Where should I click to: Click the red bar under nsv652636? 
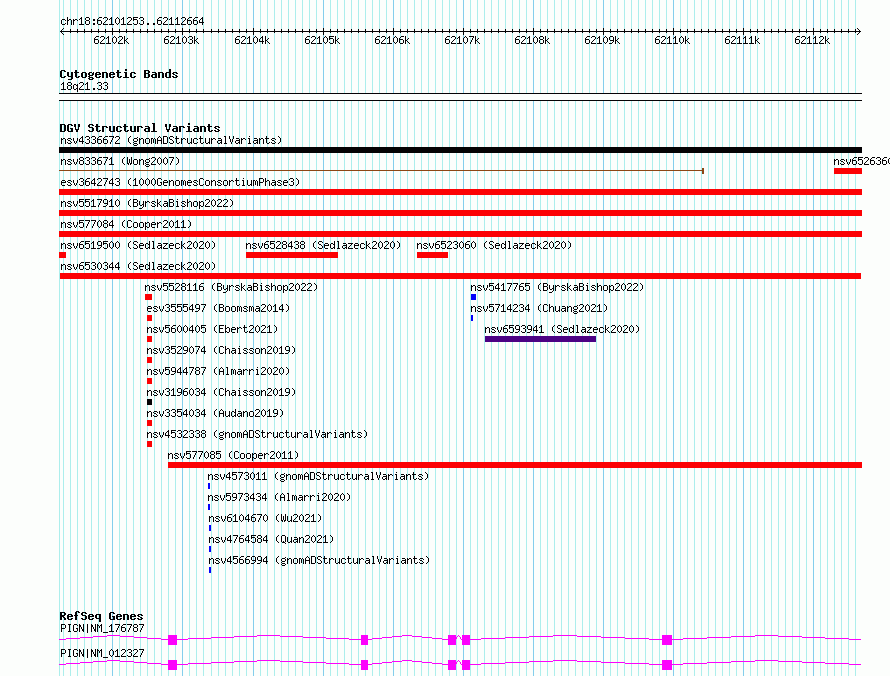pyautogui.click(x=848, y=171)
